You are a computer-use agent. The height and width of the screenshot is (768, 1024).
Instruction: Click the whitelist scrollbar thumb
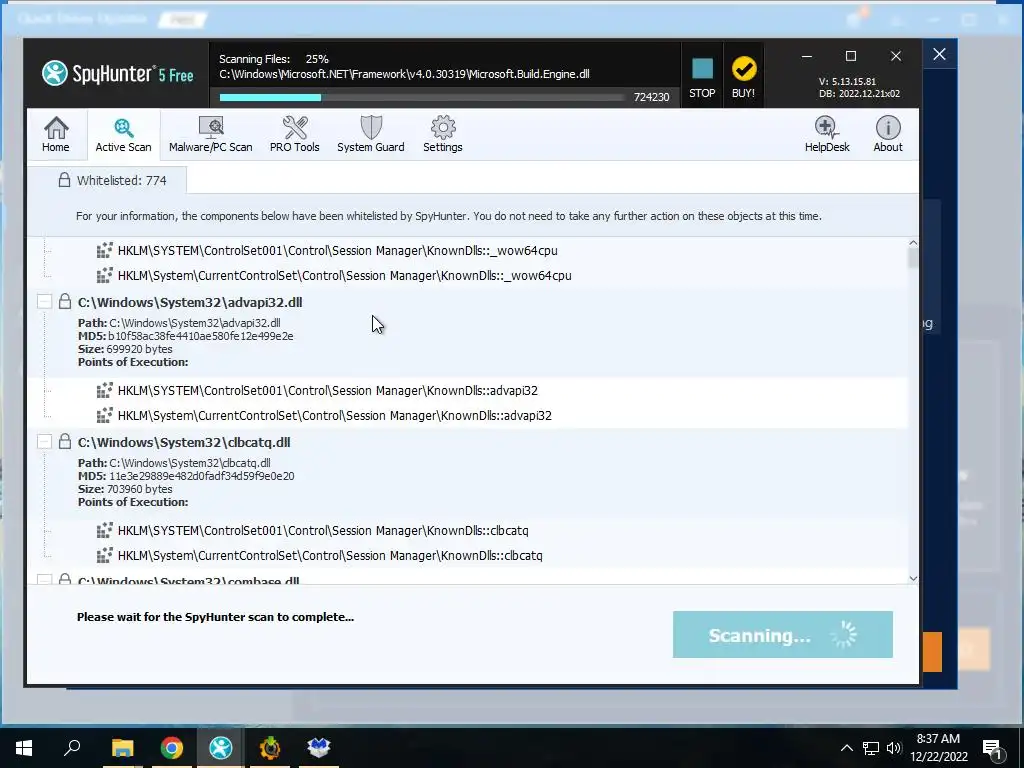coord(913,258)
